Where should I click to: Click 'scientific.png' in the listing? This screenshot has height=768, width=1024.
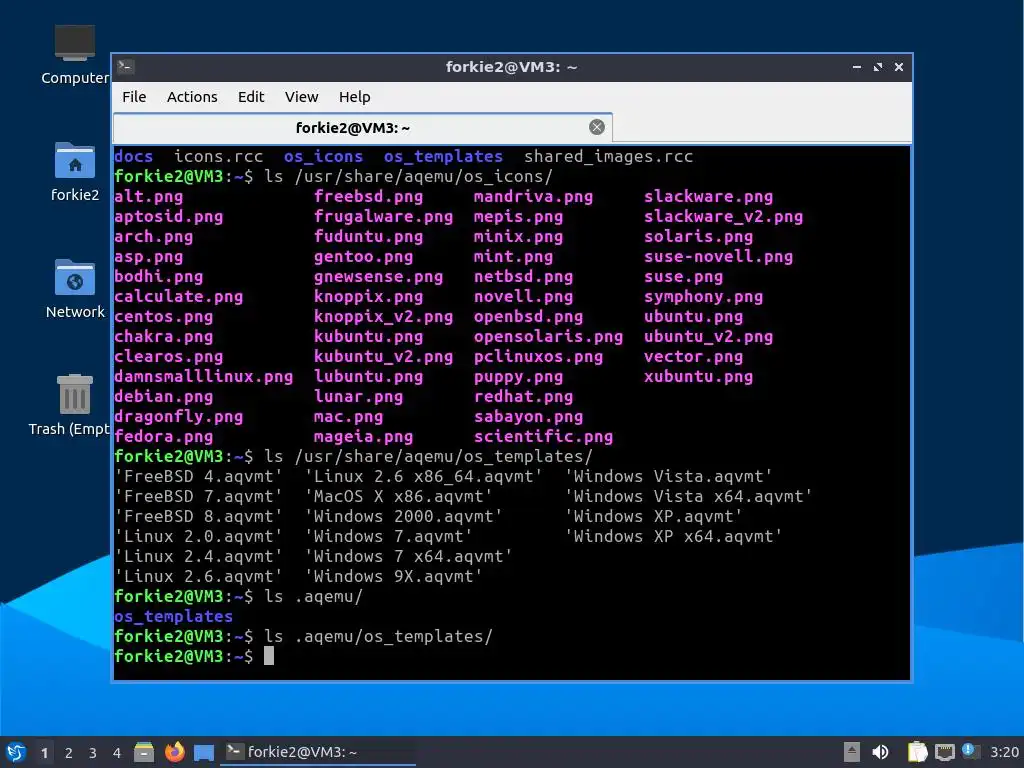543,436
